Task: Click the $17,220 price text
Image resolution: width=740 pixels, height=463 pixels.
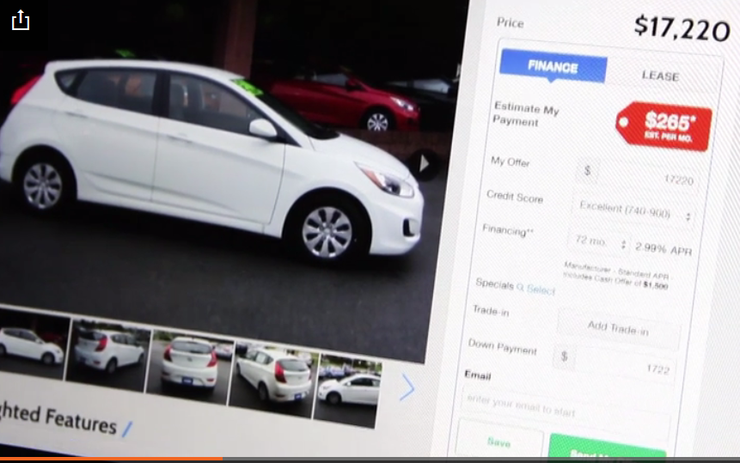Action: click(681, 28)
